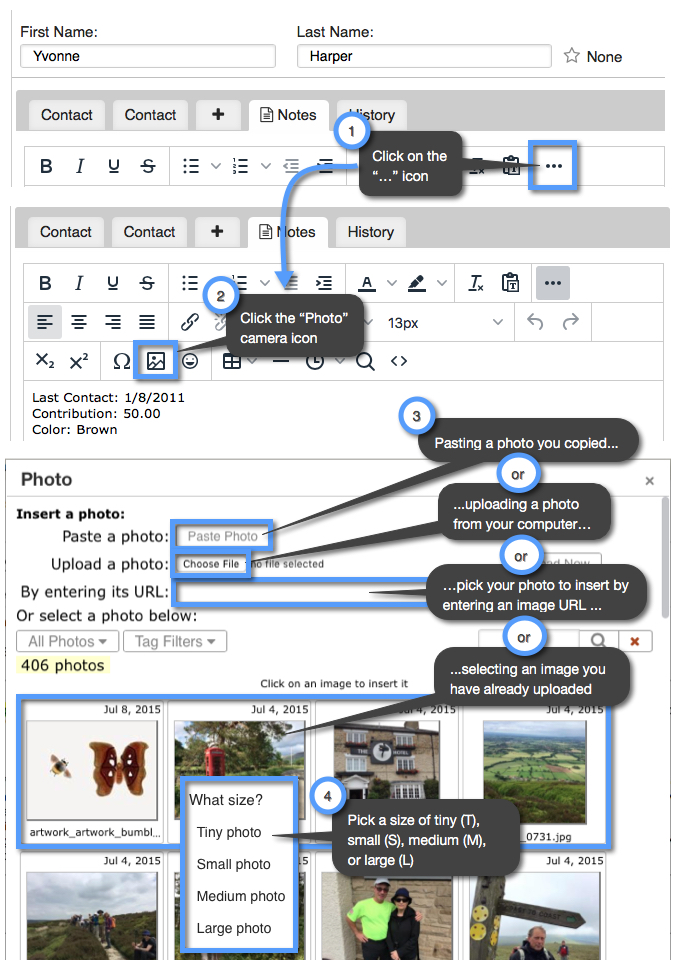The height and width of the screenshot is (960, 676).
Task: Choose Tiny photo from the size menu
Action: click(229, 832)
